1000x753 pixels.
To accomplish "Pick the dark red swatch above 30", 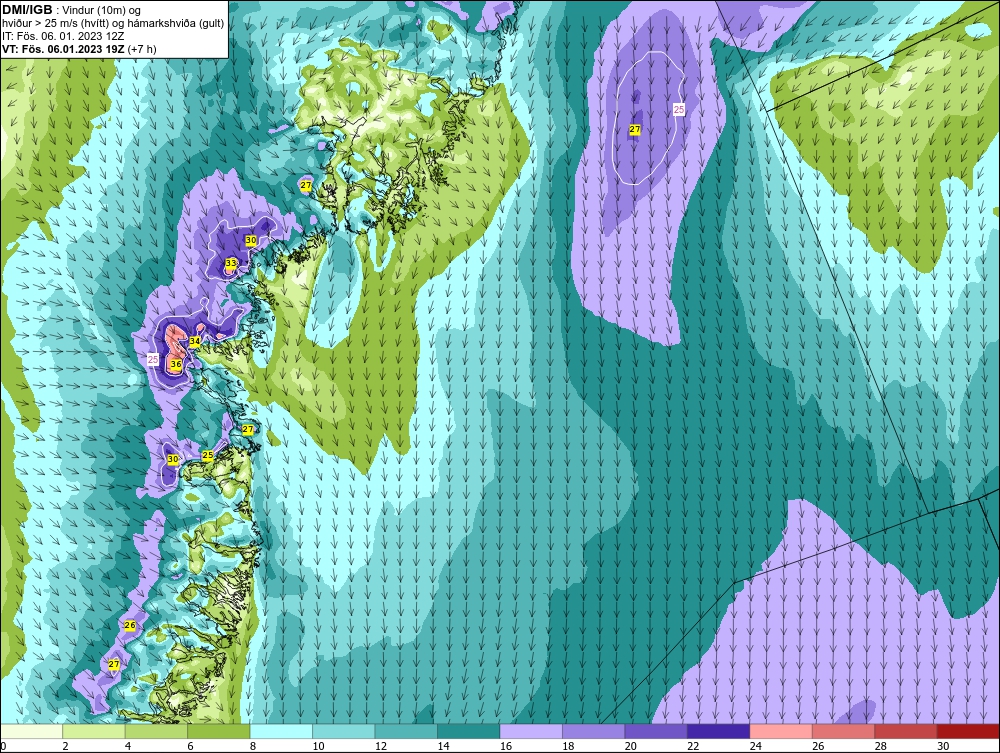I will point(969,731).
